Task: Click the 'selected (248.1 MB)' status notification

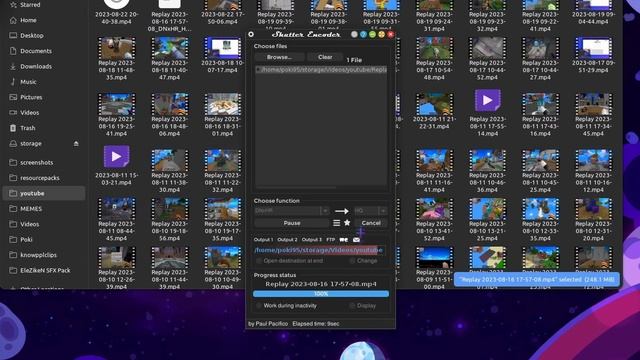Action: coord(537,280)
